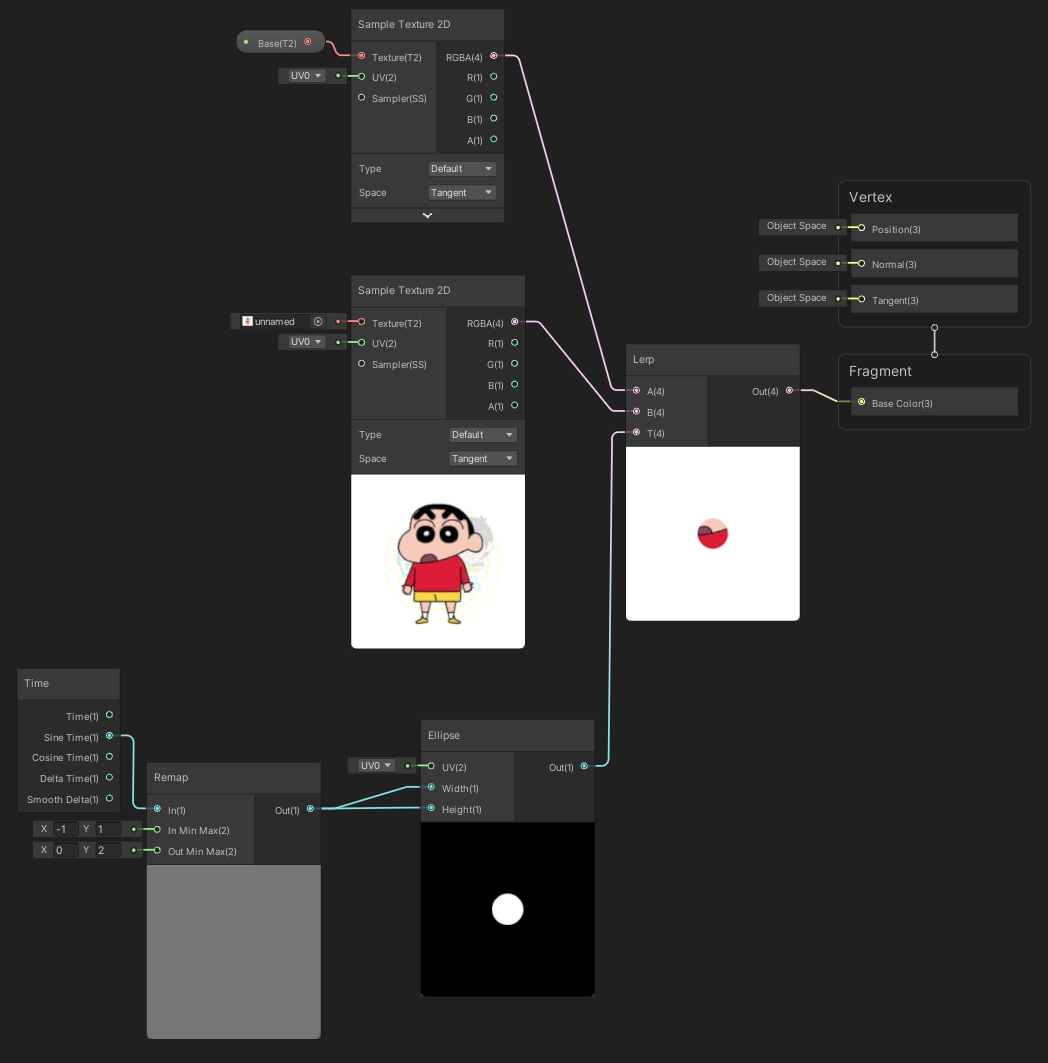The height and width of the screenshot is (1063, 1048).
Task: Click Lerp node T(4) input port
Action: click(x=637, y=432)
